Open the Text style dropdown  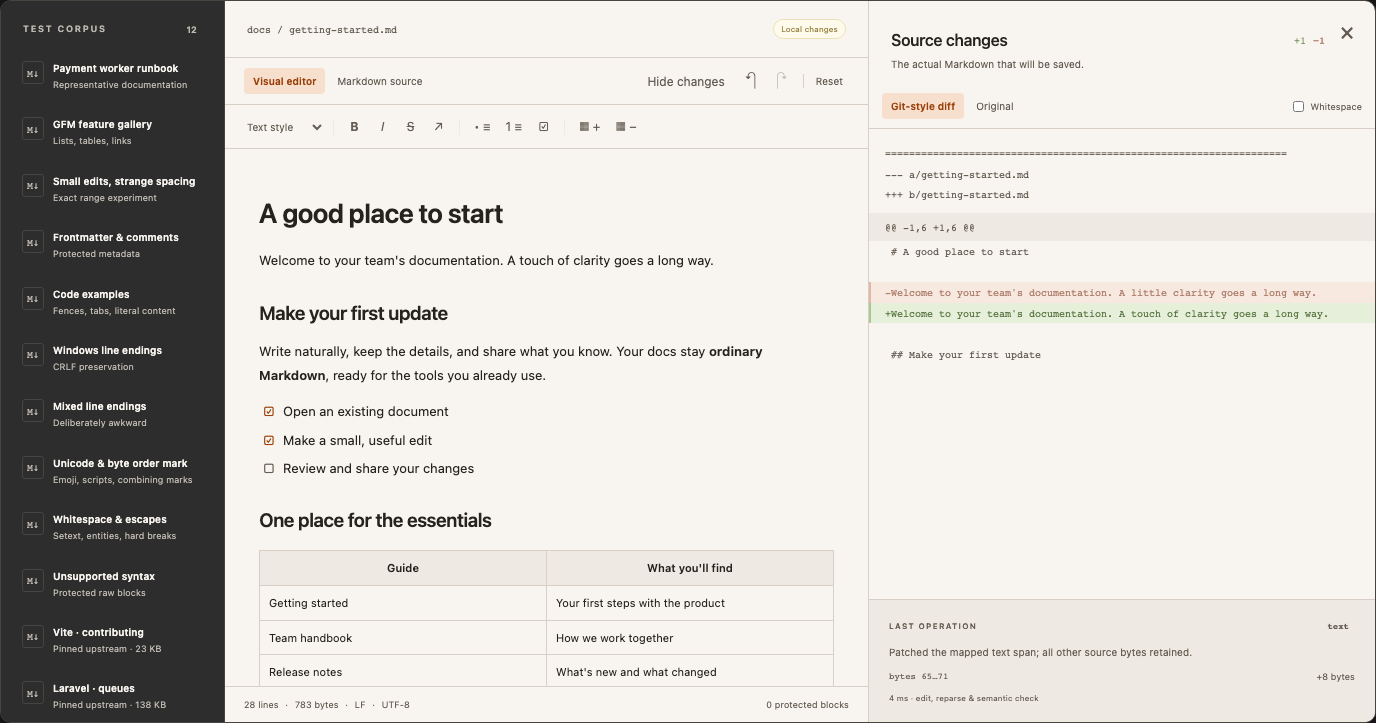[x=284, y=127]
